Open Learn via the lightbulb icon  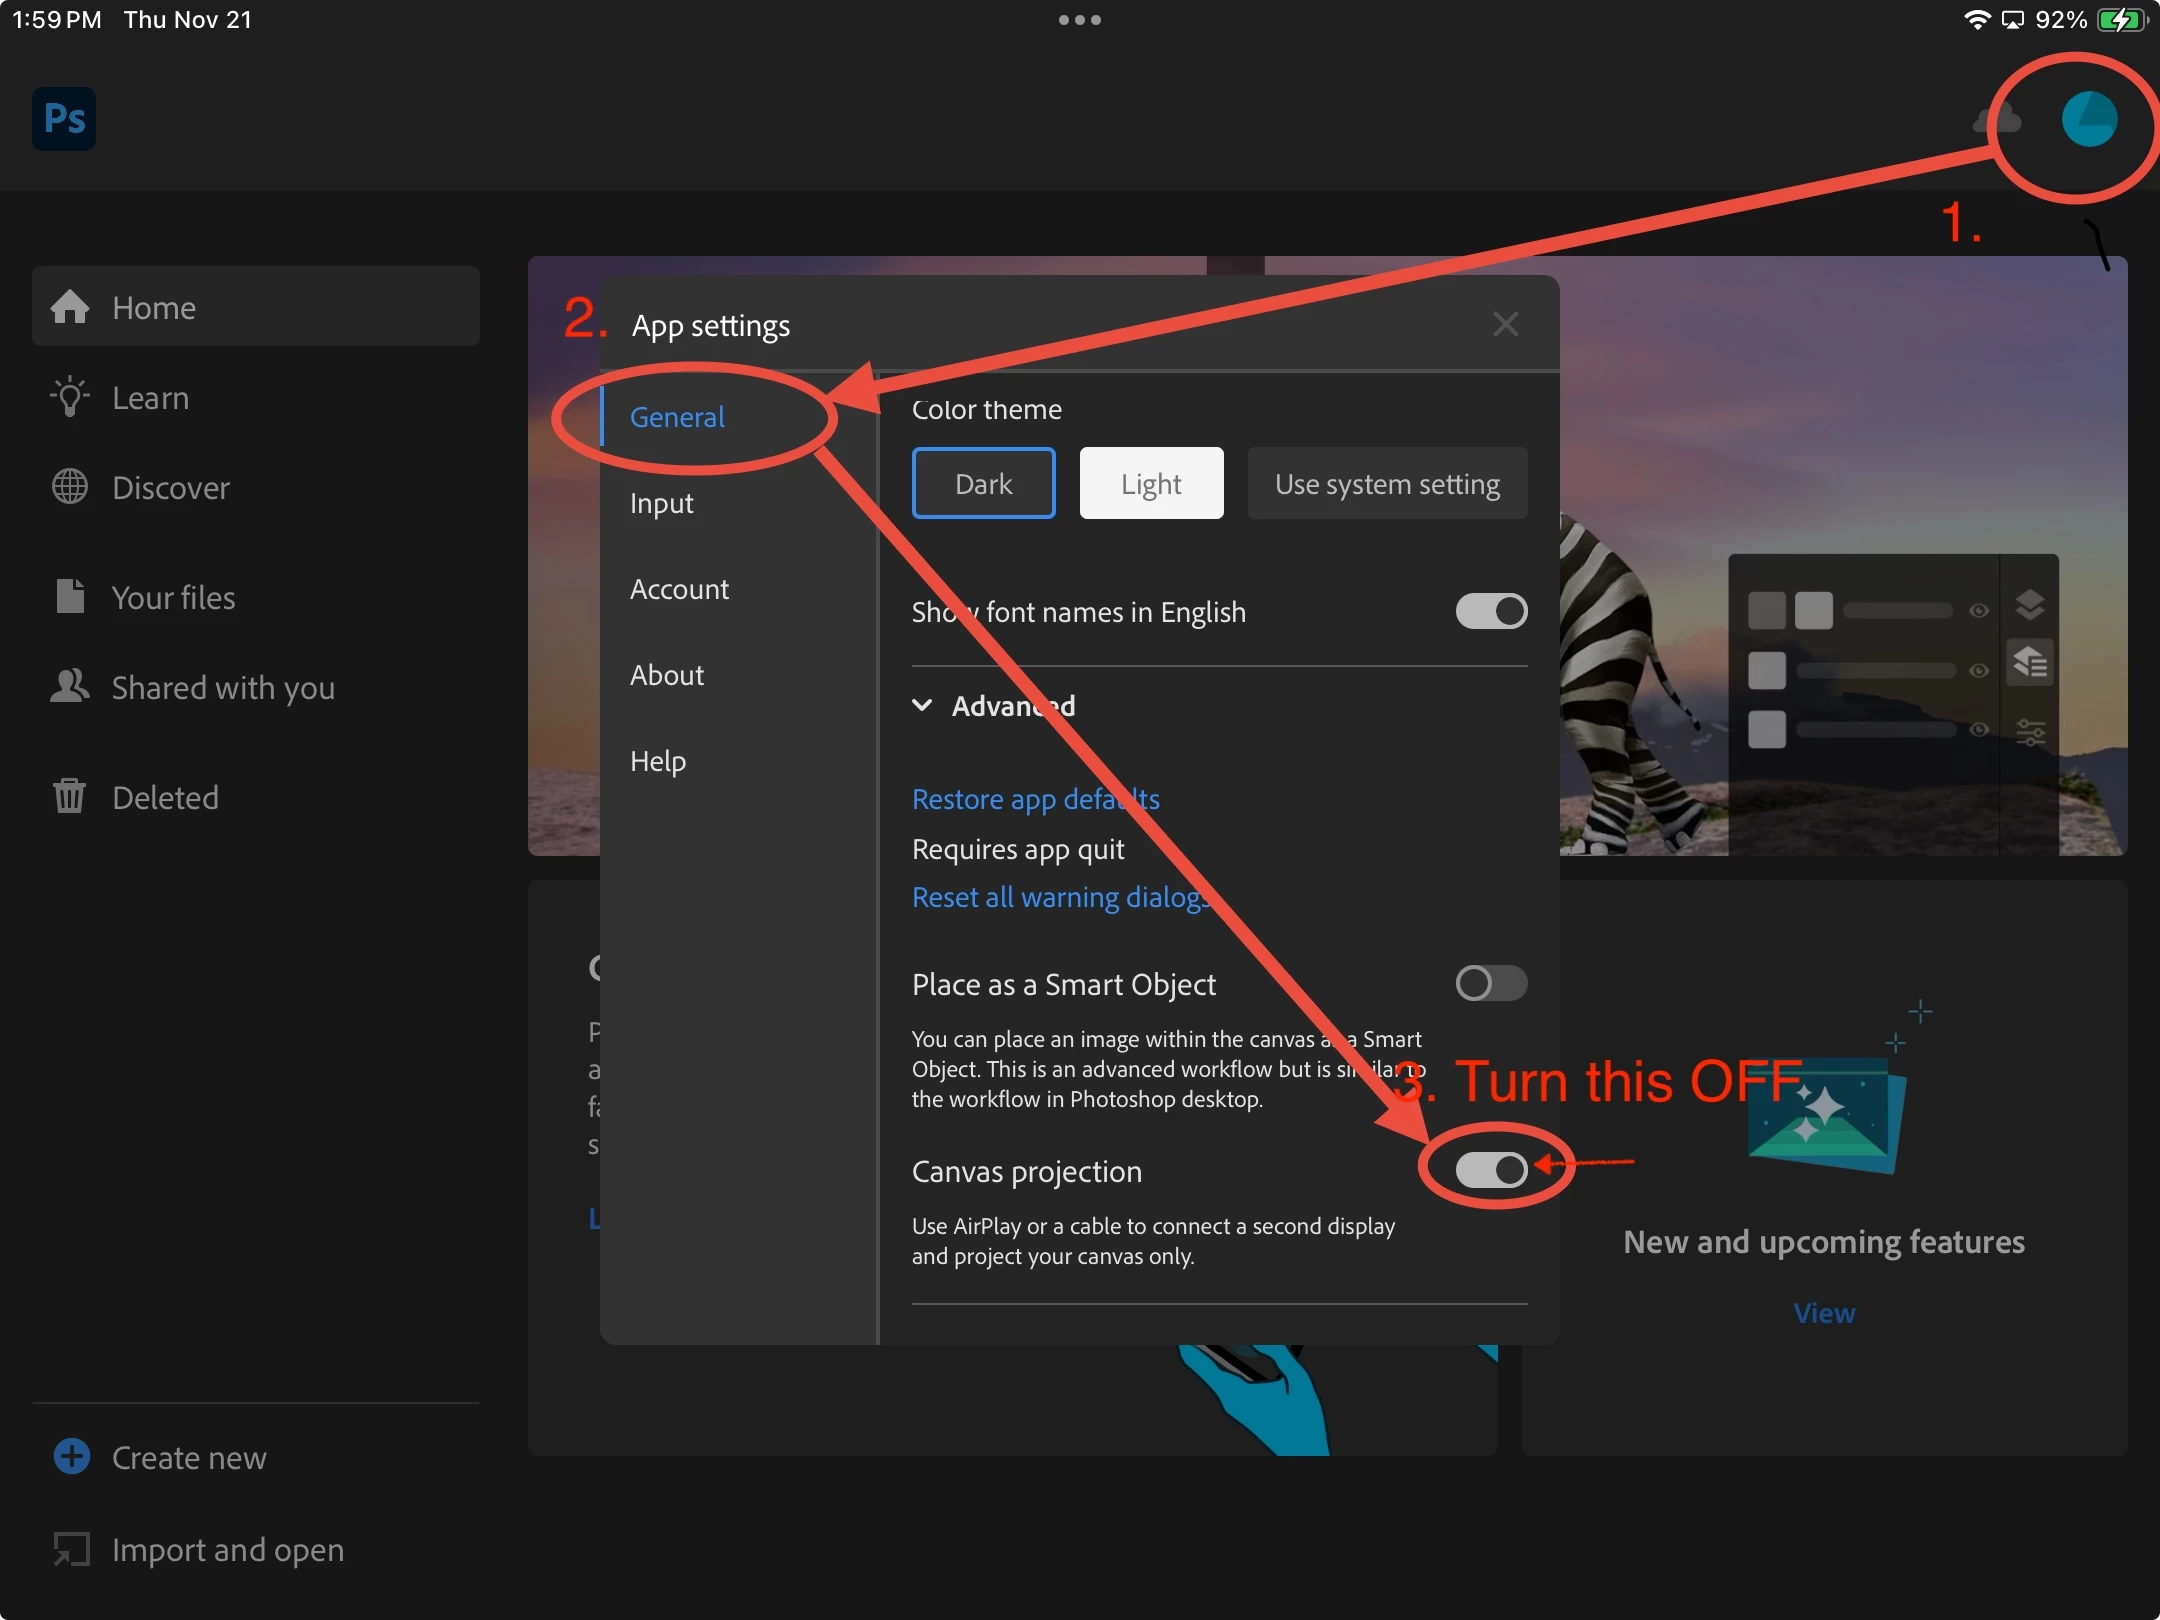click(70, 397)
